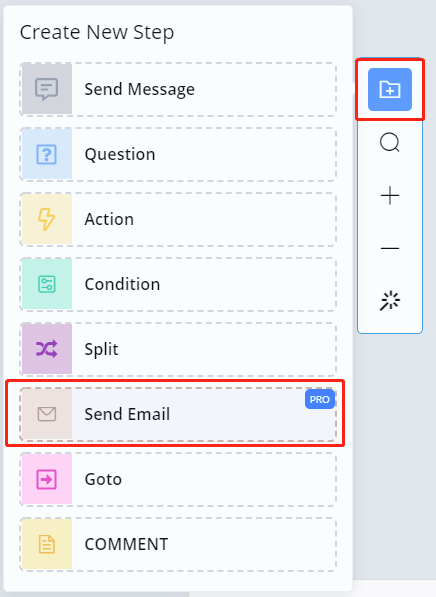This screenshot has height=597, width=436.
Task: Select the Send Email envelope icon
Action: point(46,414)
